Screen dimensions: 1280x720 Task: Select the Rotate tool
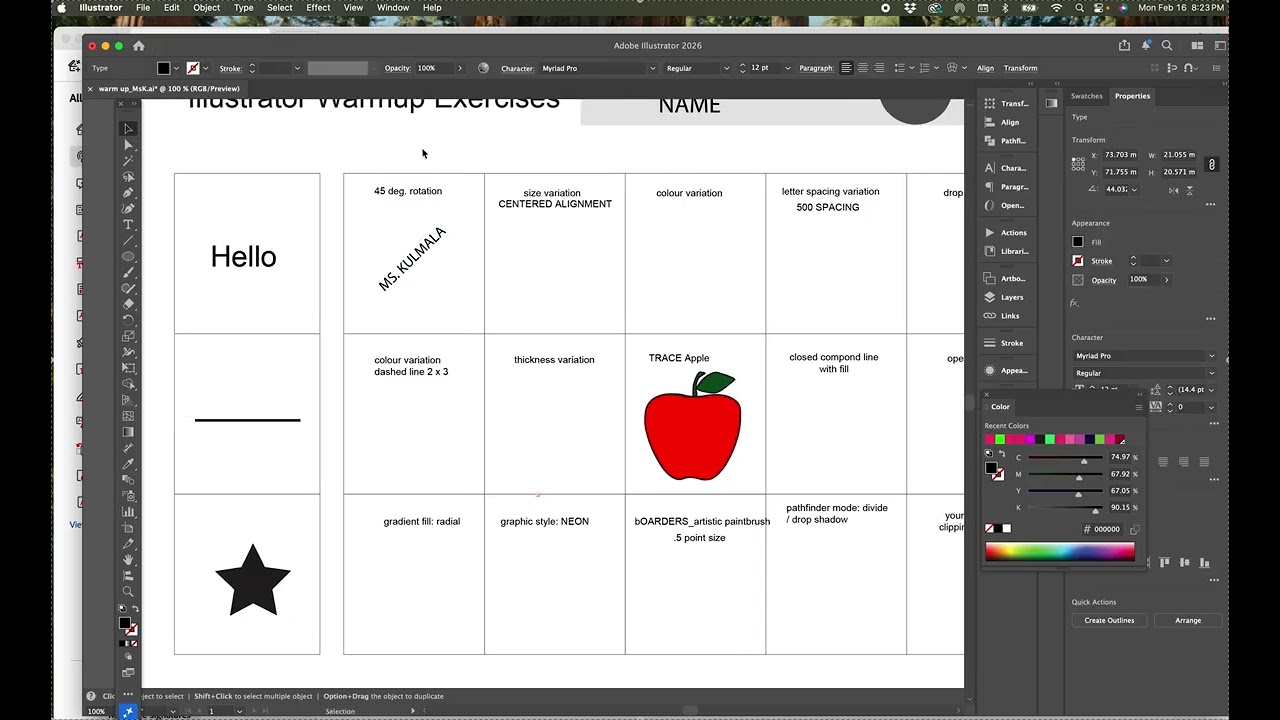(x=128, y=320)
